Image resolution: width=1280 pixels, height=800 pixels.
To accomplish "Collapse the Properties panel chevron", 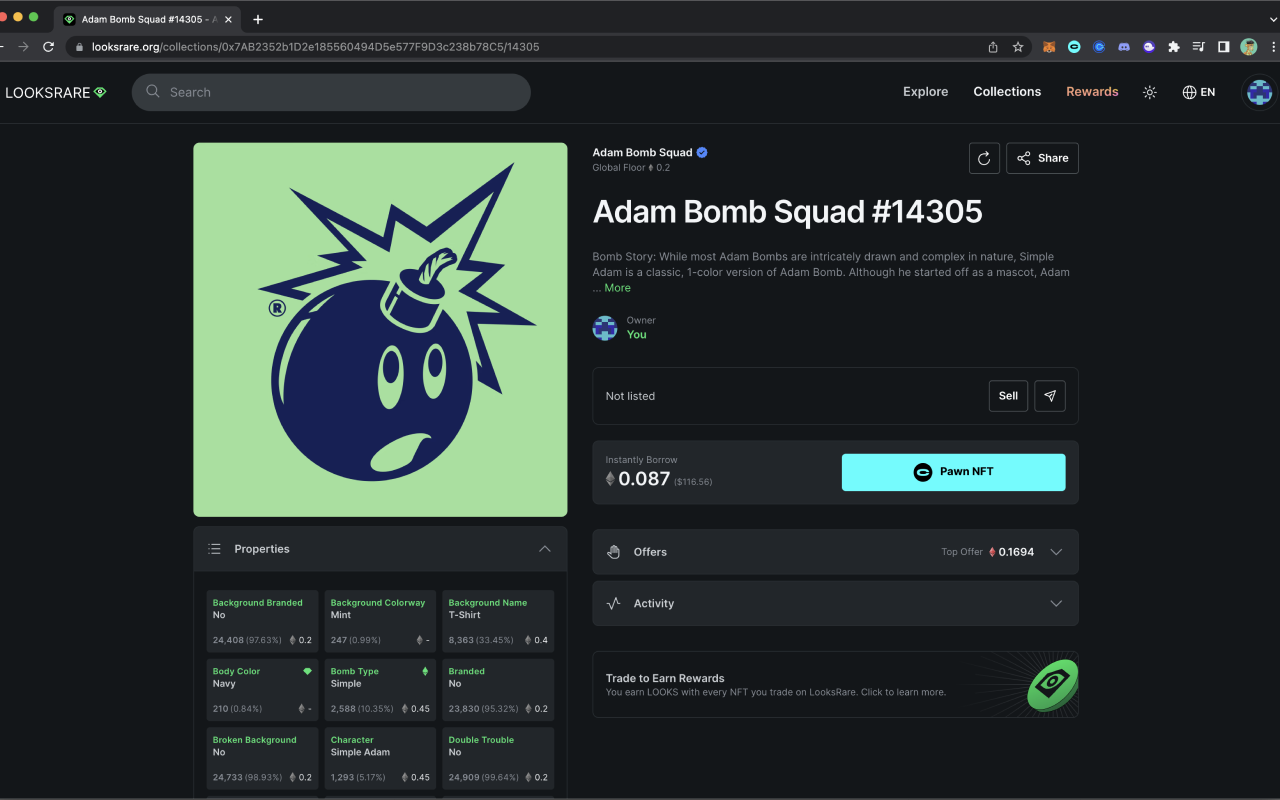I will pyautogui.click(x=544, y=549).
